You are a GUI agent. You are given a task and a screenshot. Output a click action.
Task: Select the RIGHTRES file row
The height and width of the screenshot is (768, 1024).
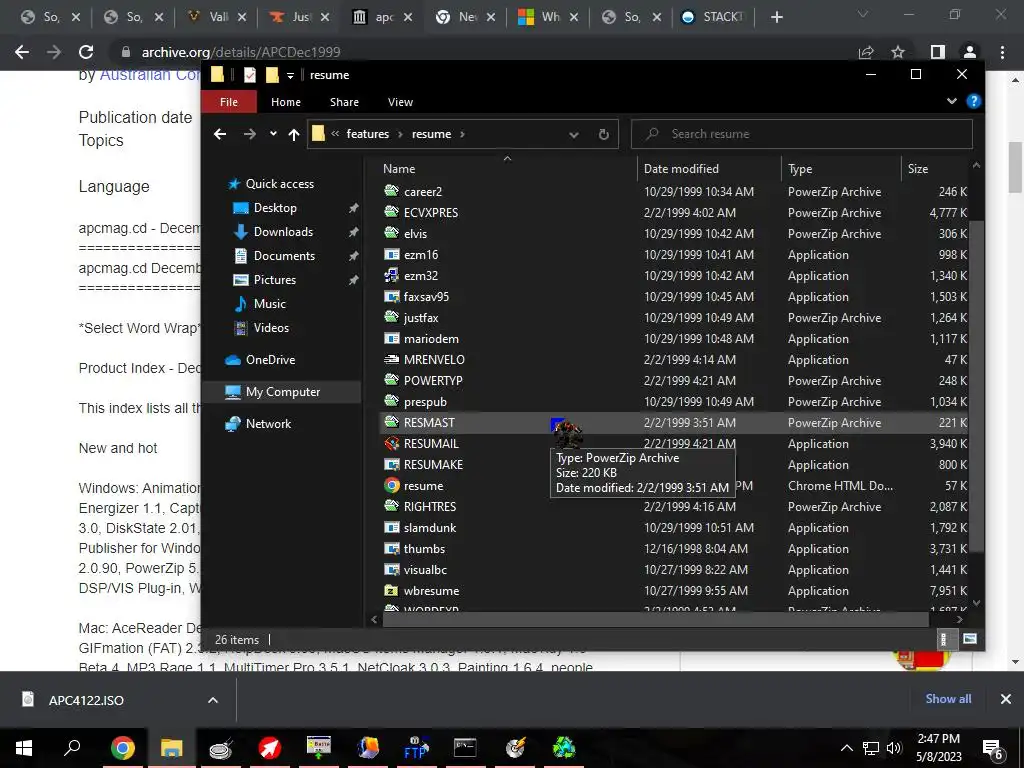pyautogui.click(x=675, y=507)
